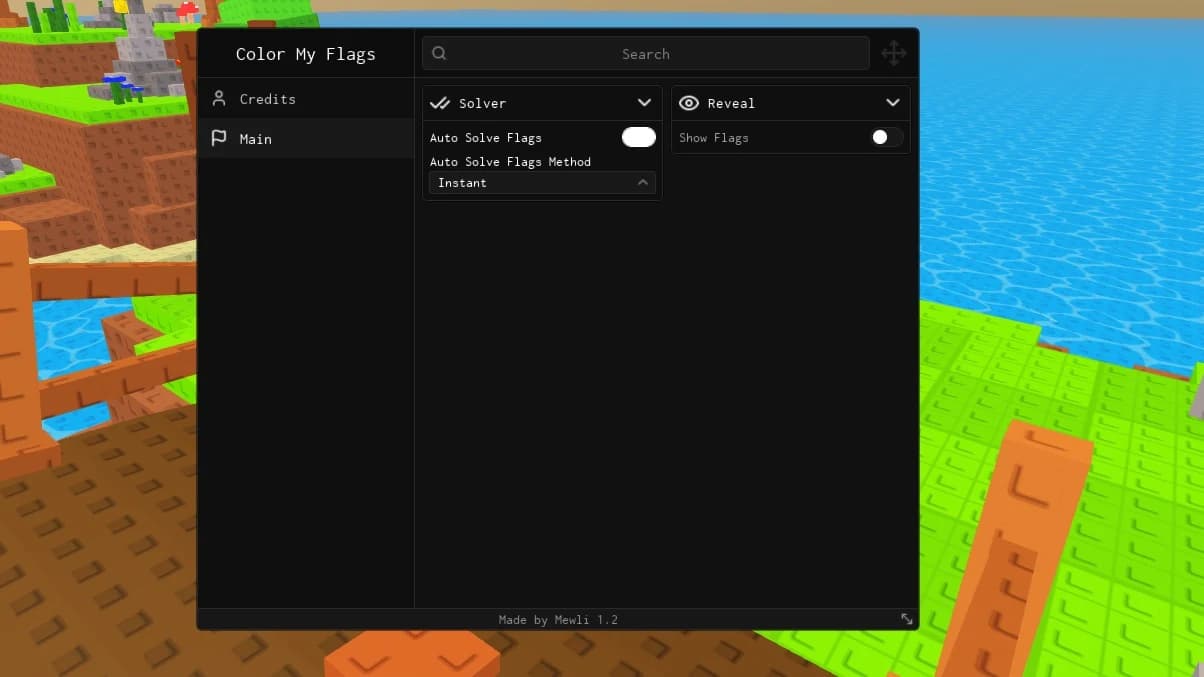Click the flag icon beside Main
The image size is (1204, 677).
[x=219, y=138]
